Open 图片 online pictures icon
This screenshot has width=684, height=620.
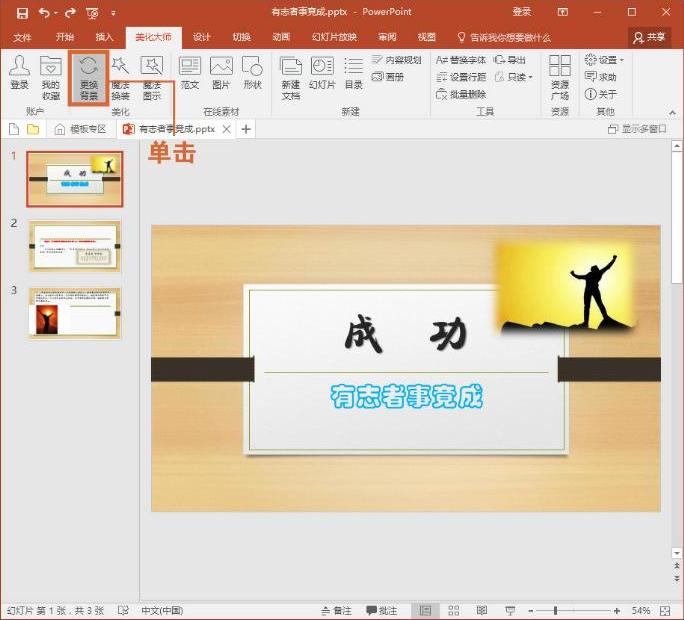click(221, 73)
